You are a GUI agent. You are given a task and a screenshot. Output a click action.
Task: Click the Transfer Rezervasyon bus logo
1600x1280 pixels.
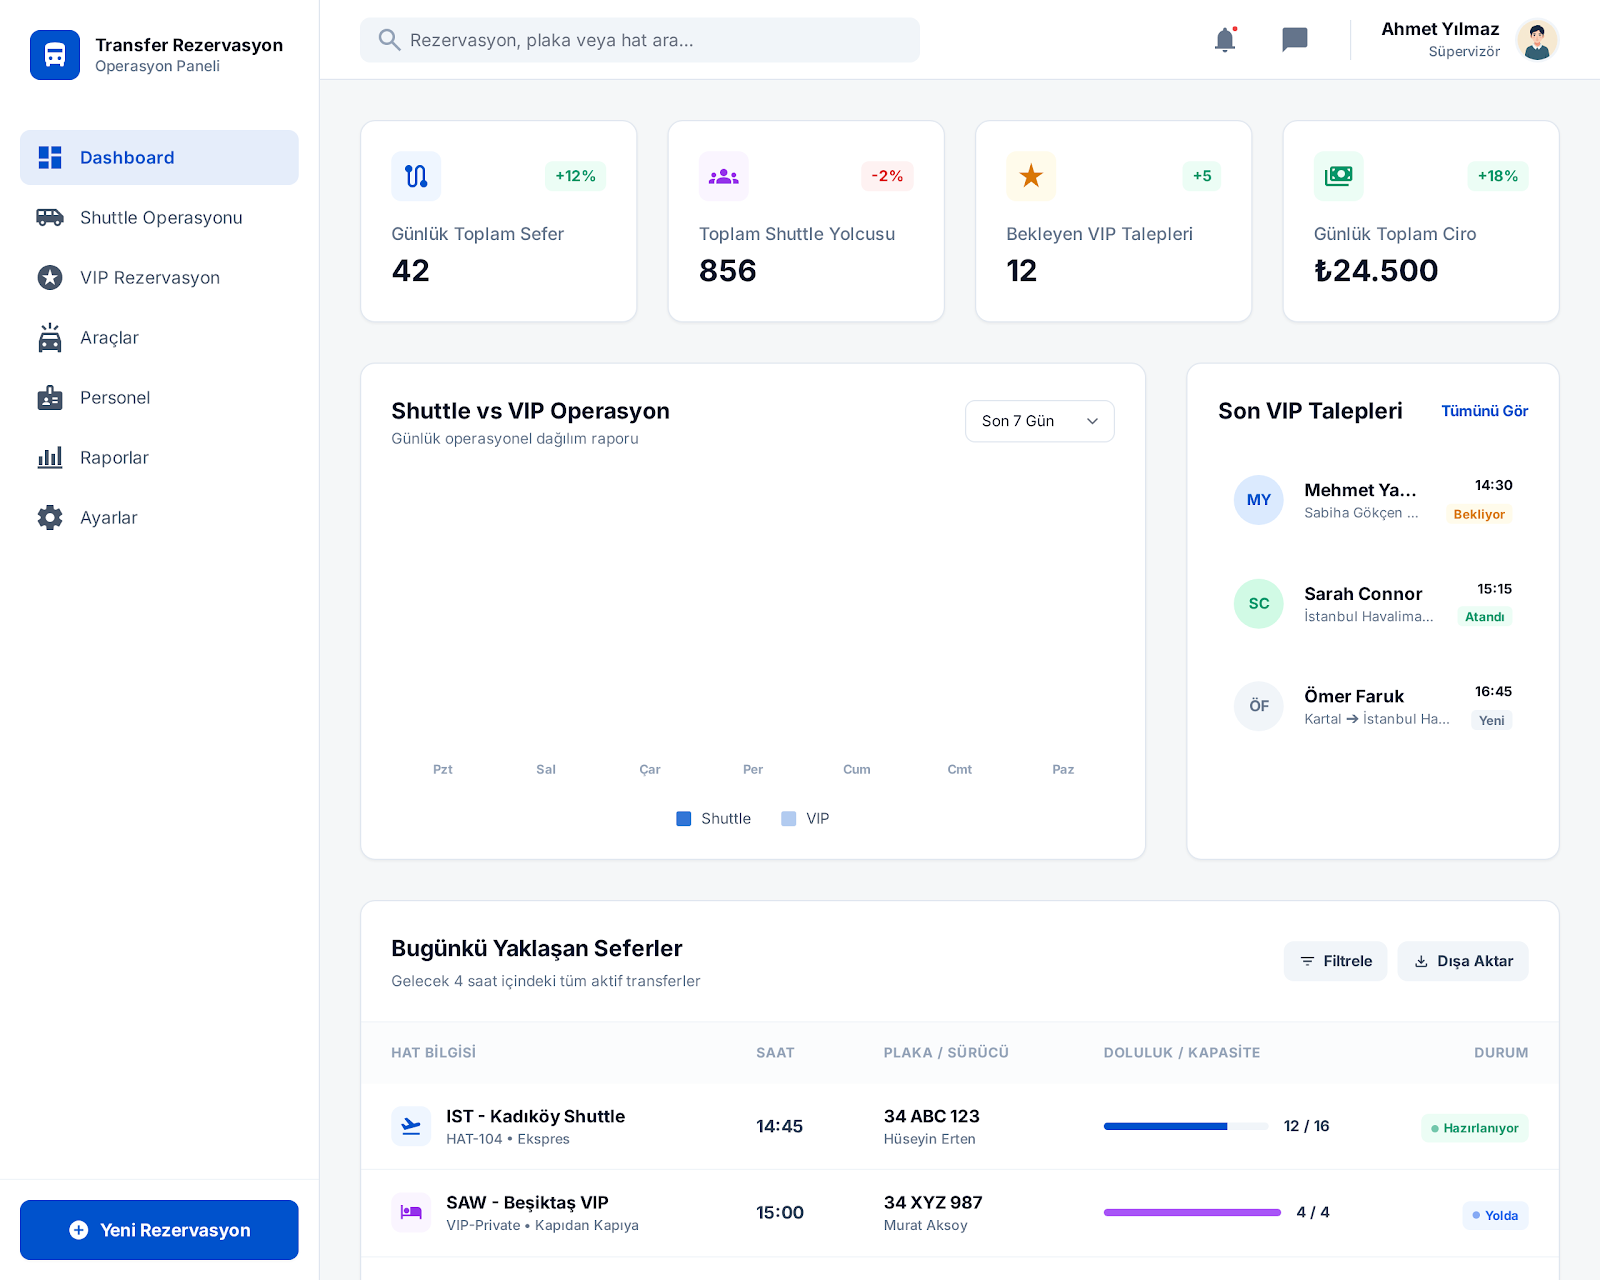(55, 55)
